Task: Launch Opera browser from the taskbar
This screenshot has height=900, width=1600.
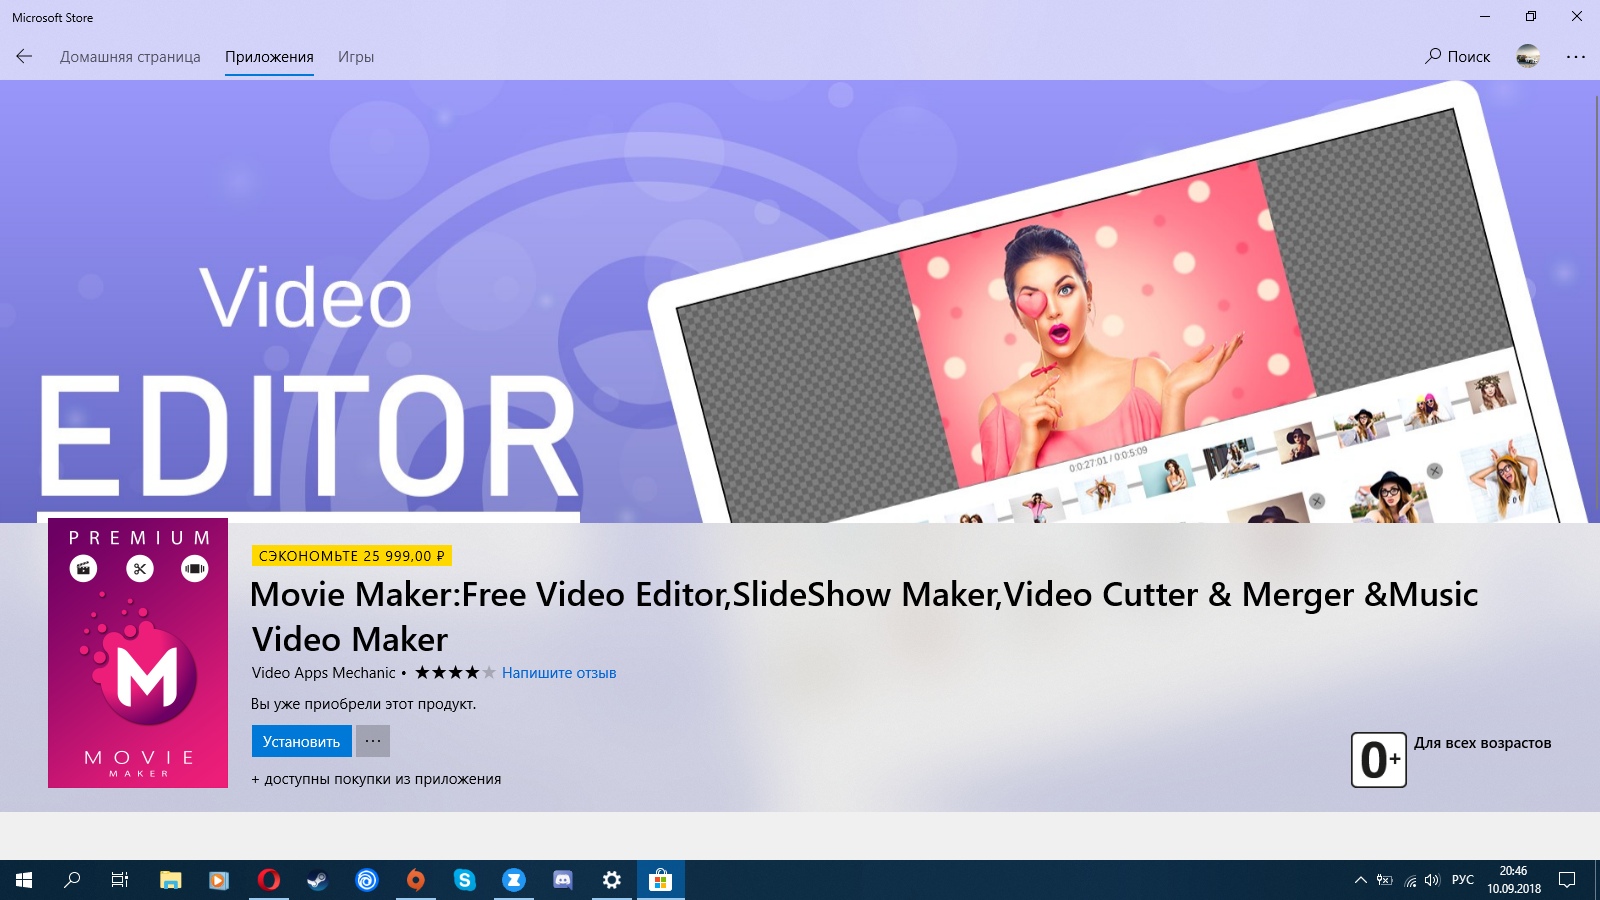Action: click(268, 880)
